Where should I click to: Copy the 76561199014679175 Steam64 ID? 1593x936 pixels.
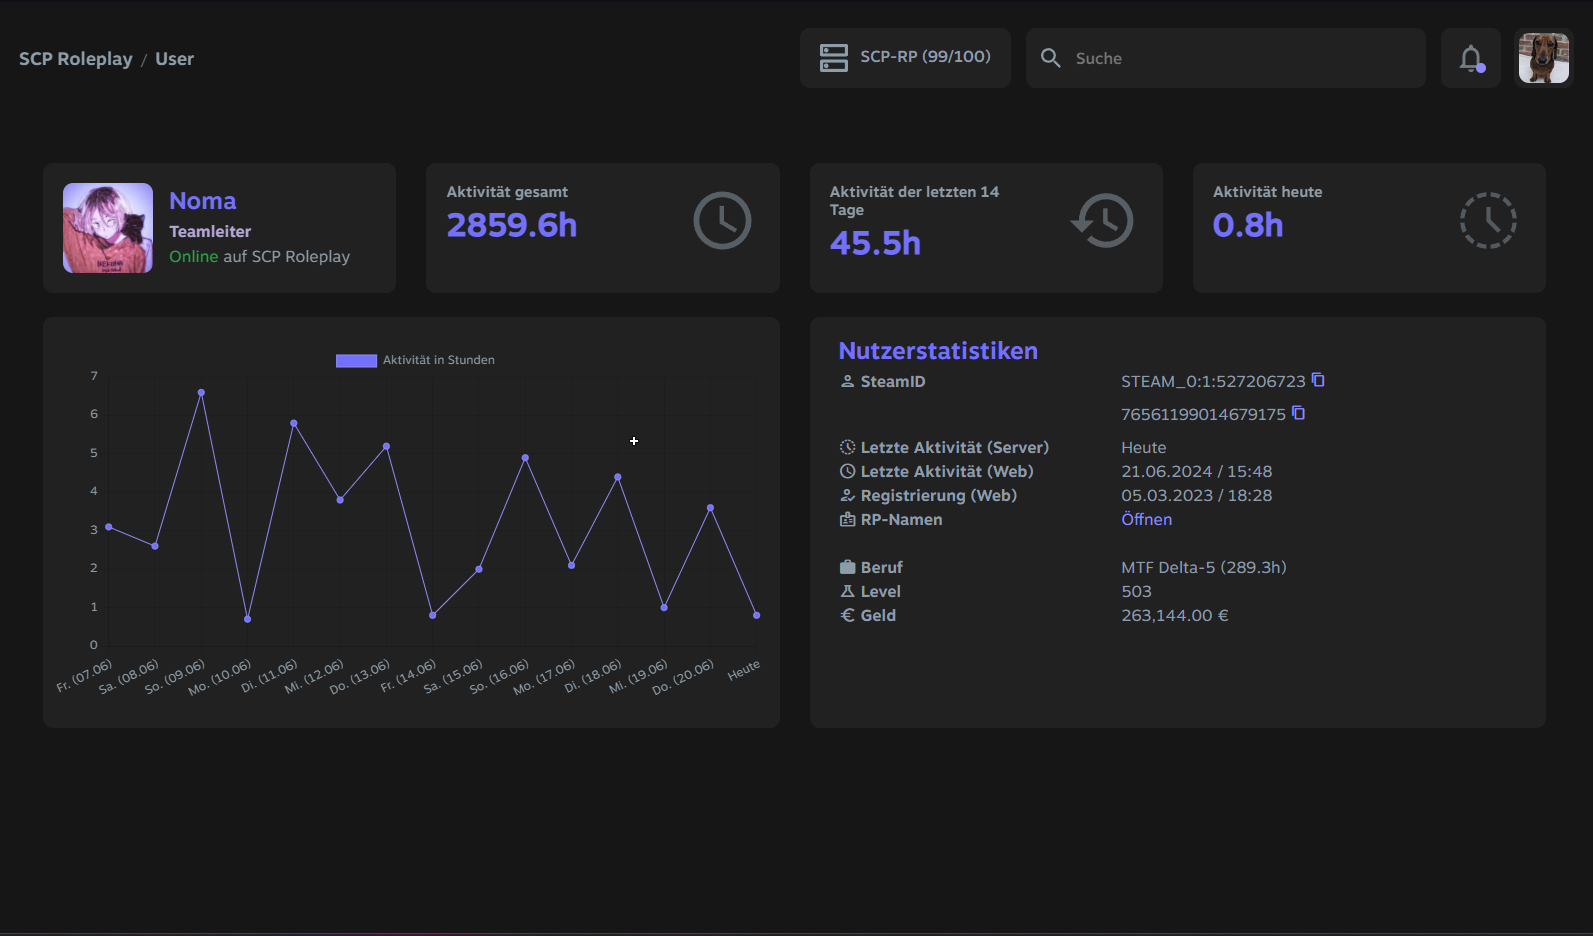[1298, 413]
